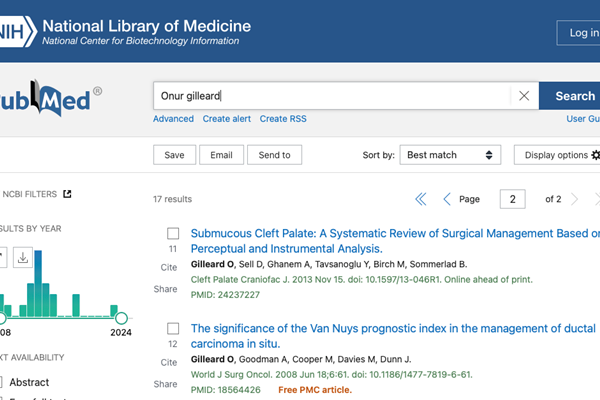This screenshot has height=400, width=600.
Task: Click the Free PMC article label
Action: pos(315,390)
